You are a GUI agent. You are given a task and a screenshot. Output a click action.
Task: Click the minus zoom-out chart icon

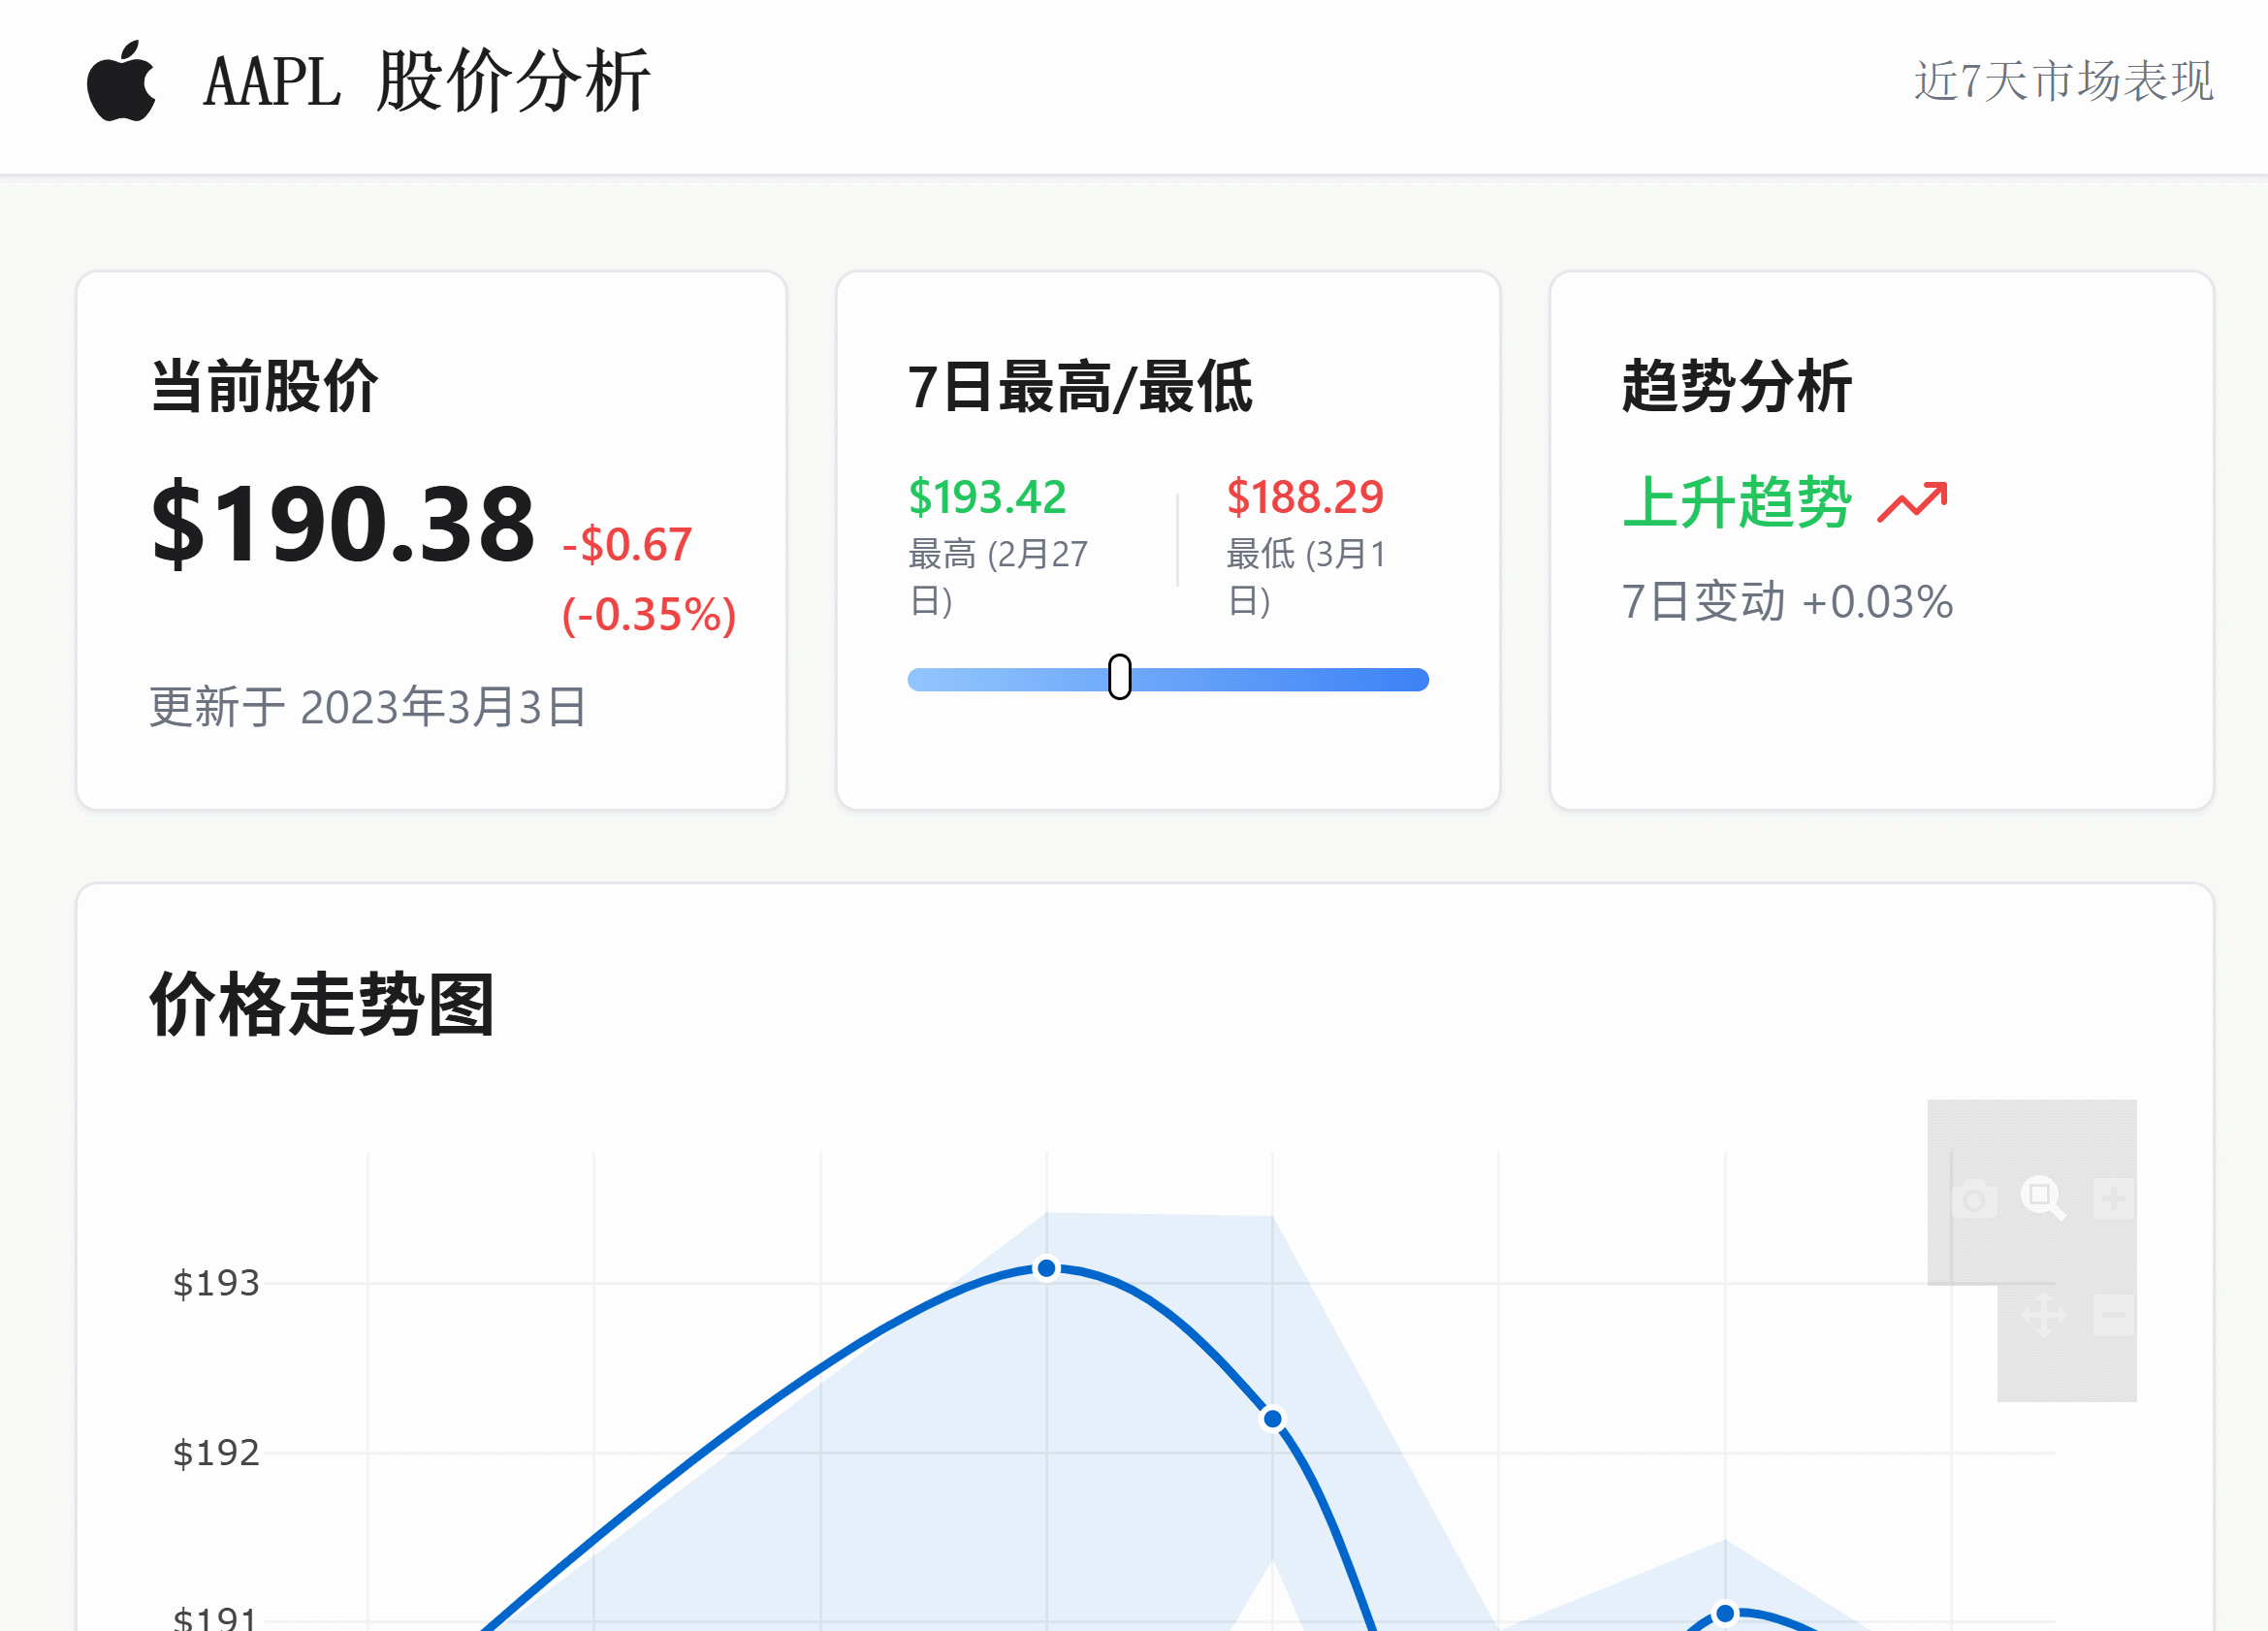click(2114, 1315)
